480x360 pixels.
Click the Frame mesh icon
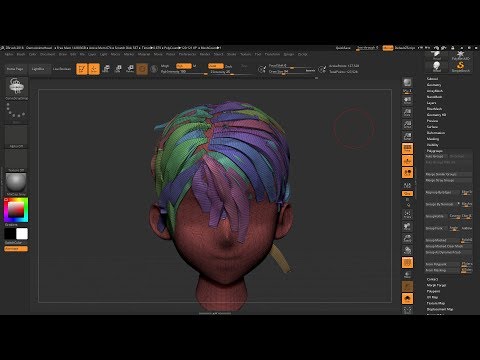point(407,214)
